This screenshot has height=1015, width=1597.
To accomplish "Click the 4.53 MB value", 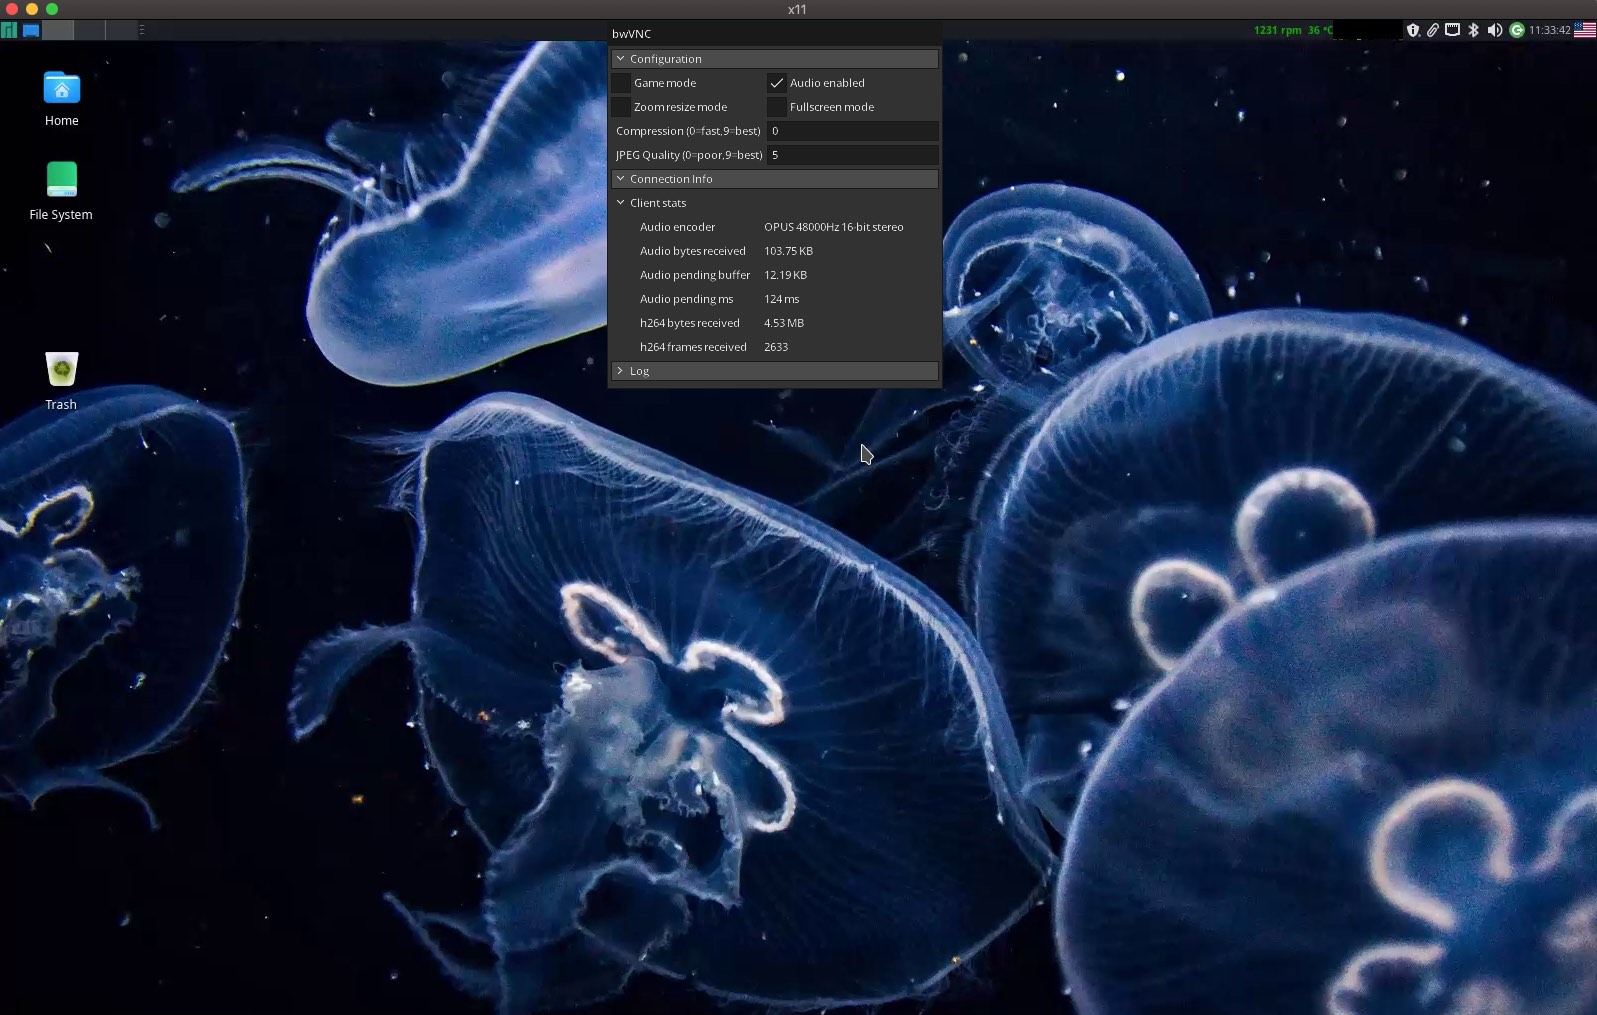I will coord(784,323).
